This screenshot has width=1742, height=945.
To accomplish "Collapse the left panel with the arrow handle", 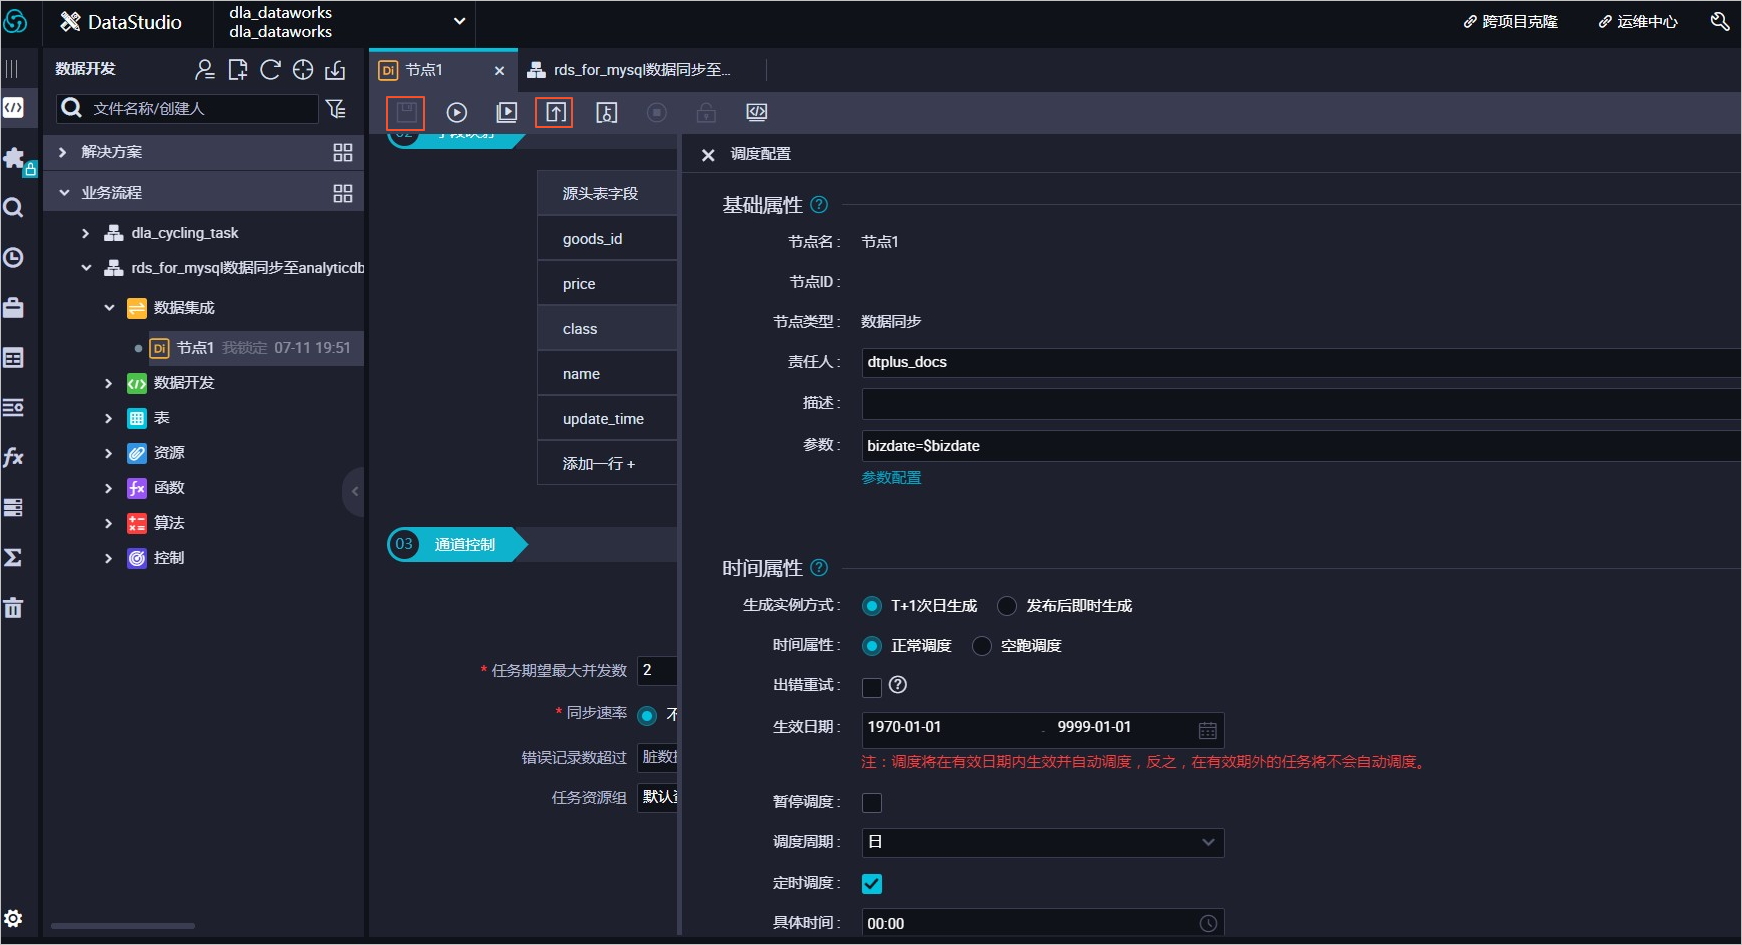I will coord(354,491).
